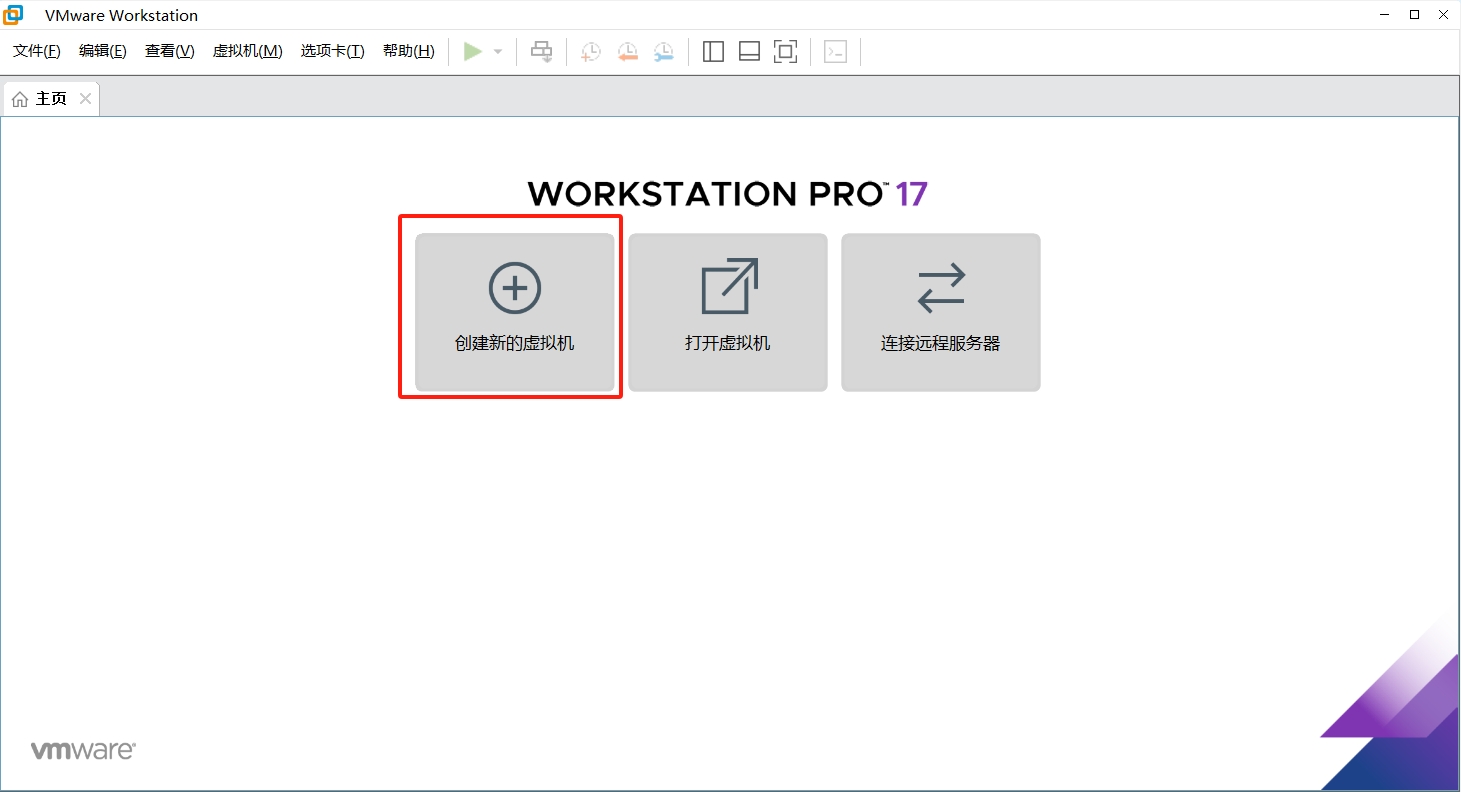Click the revert-to-snapshot clock arrow icon
The height and width of the screenshot is (792, 1461).
[627, 52]
